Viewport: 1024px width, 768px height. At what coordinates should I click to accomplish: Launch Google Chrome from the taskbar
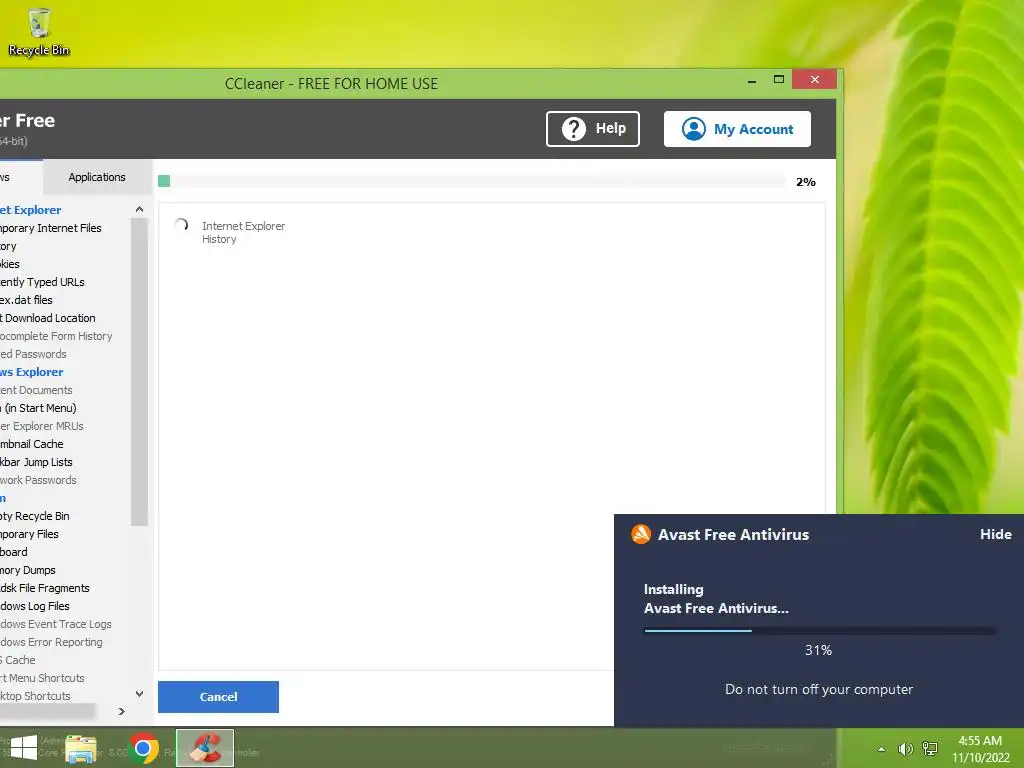pos(143,748)
